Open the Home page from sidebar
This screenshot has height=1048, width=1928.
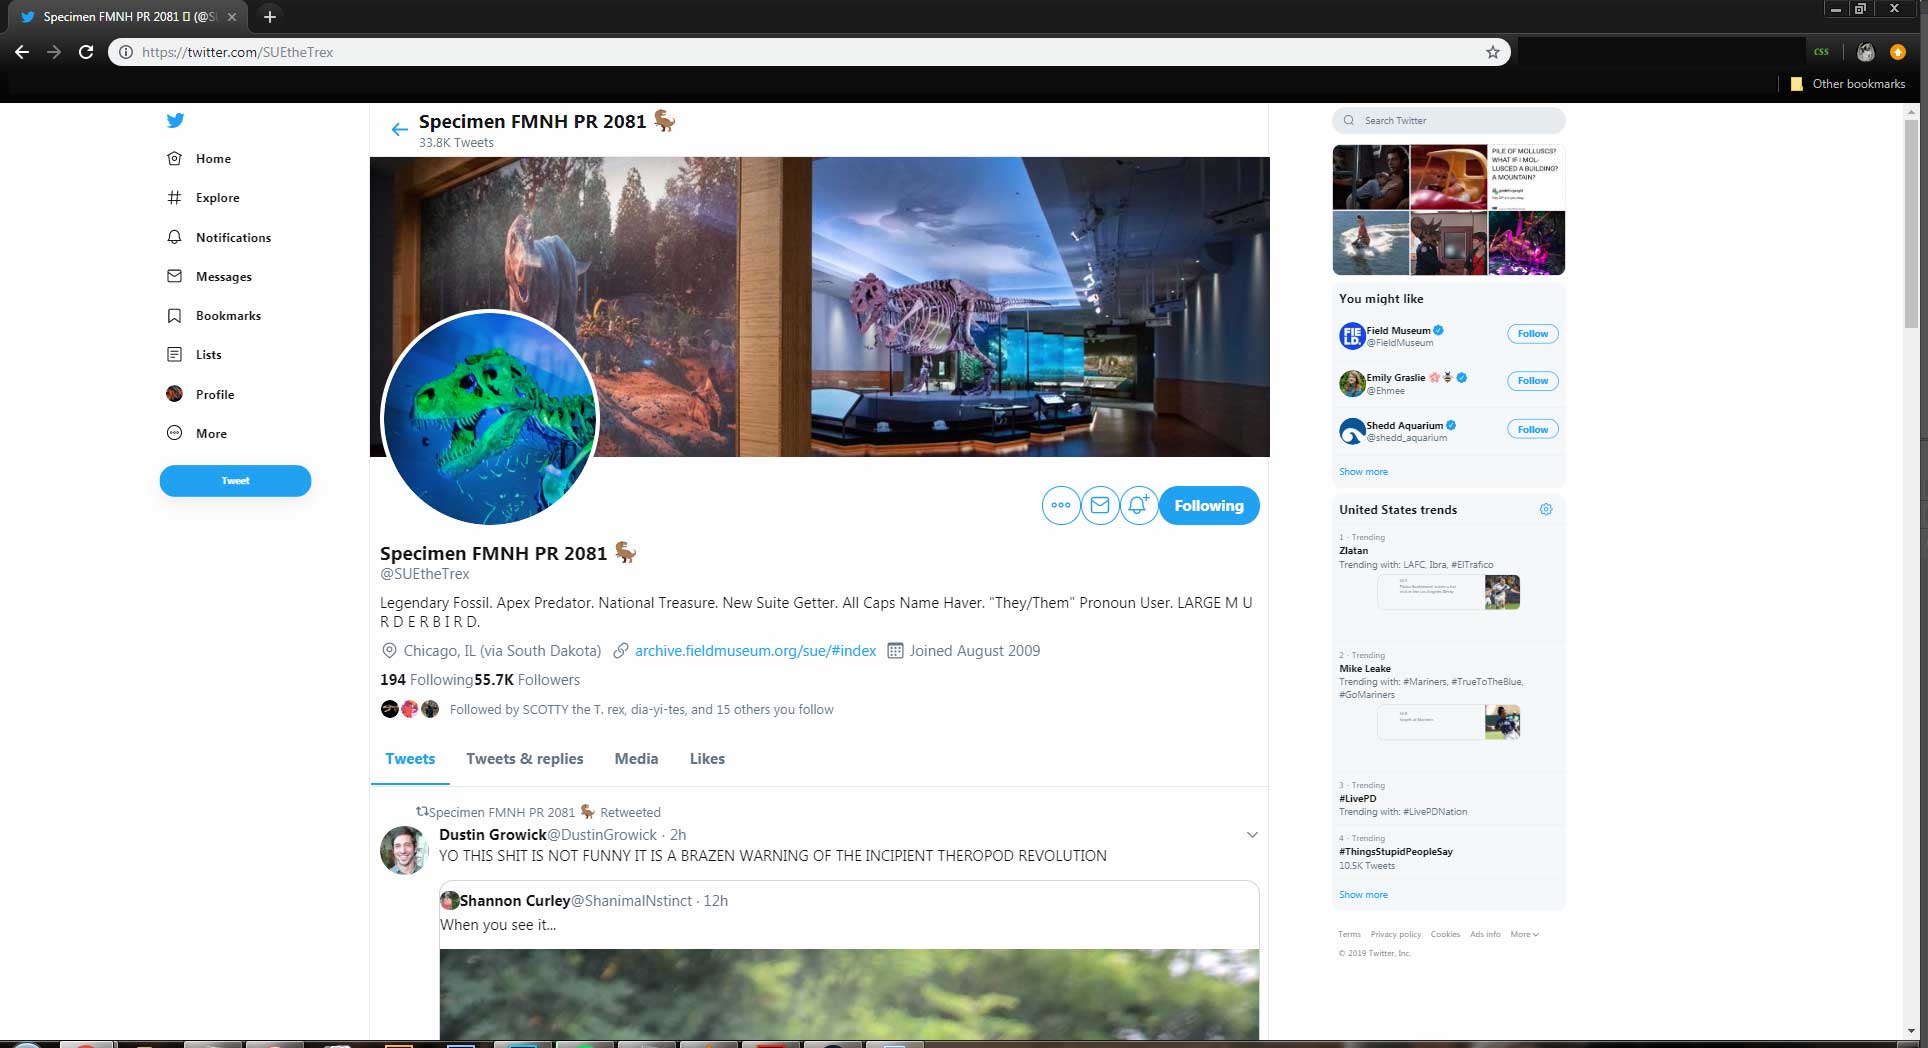coord(199,158)
